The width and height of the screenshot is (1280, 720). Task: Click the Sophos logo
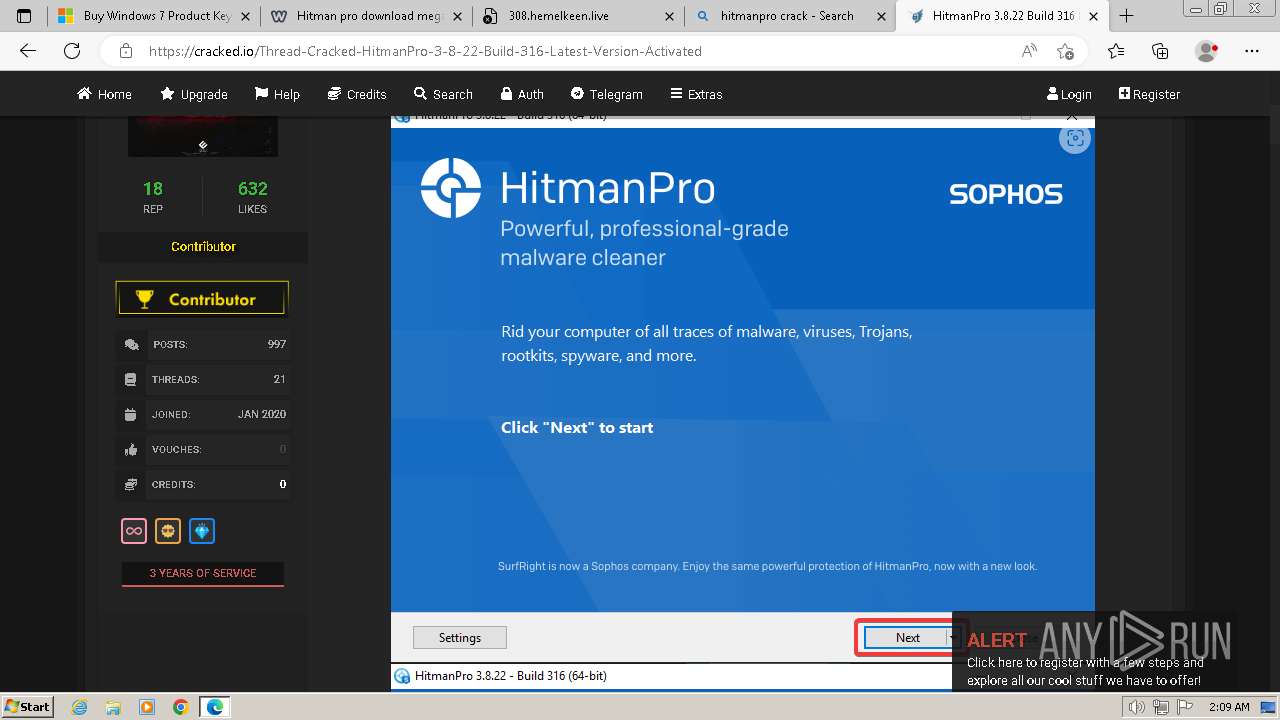(x=1006, y=193)
